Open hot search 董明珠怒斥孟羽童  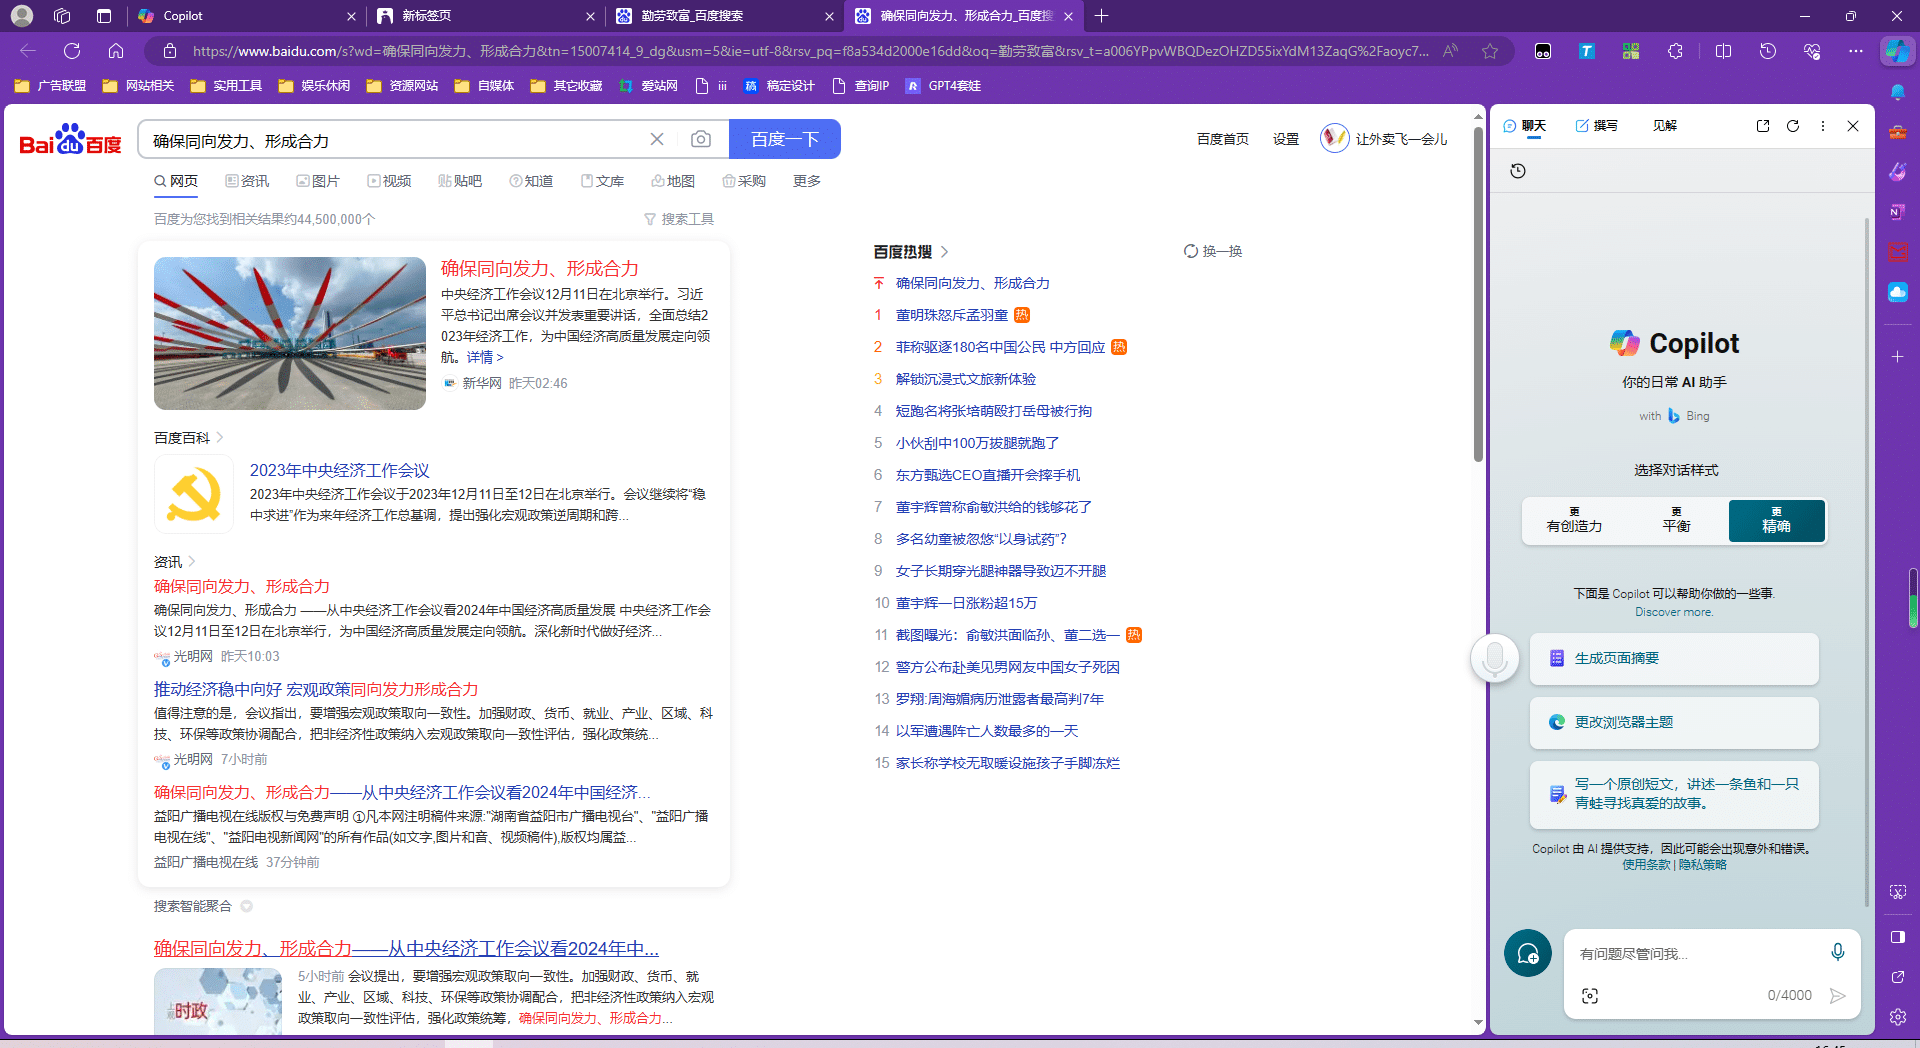(x=952, y=315)
